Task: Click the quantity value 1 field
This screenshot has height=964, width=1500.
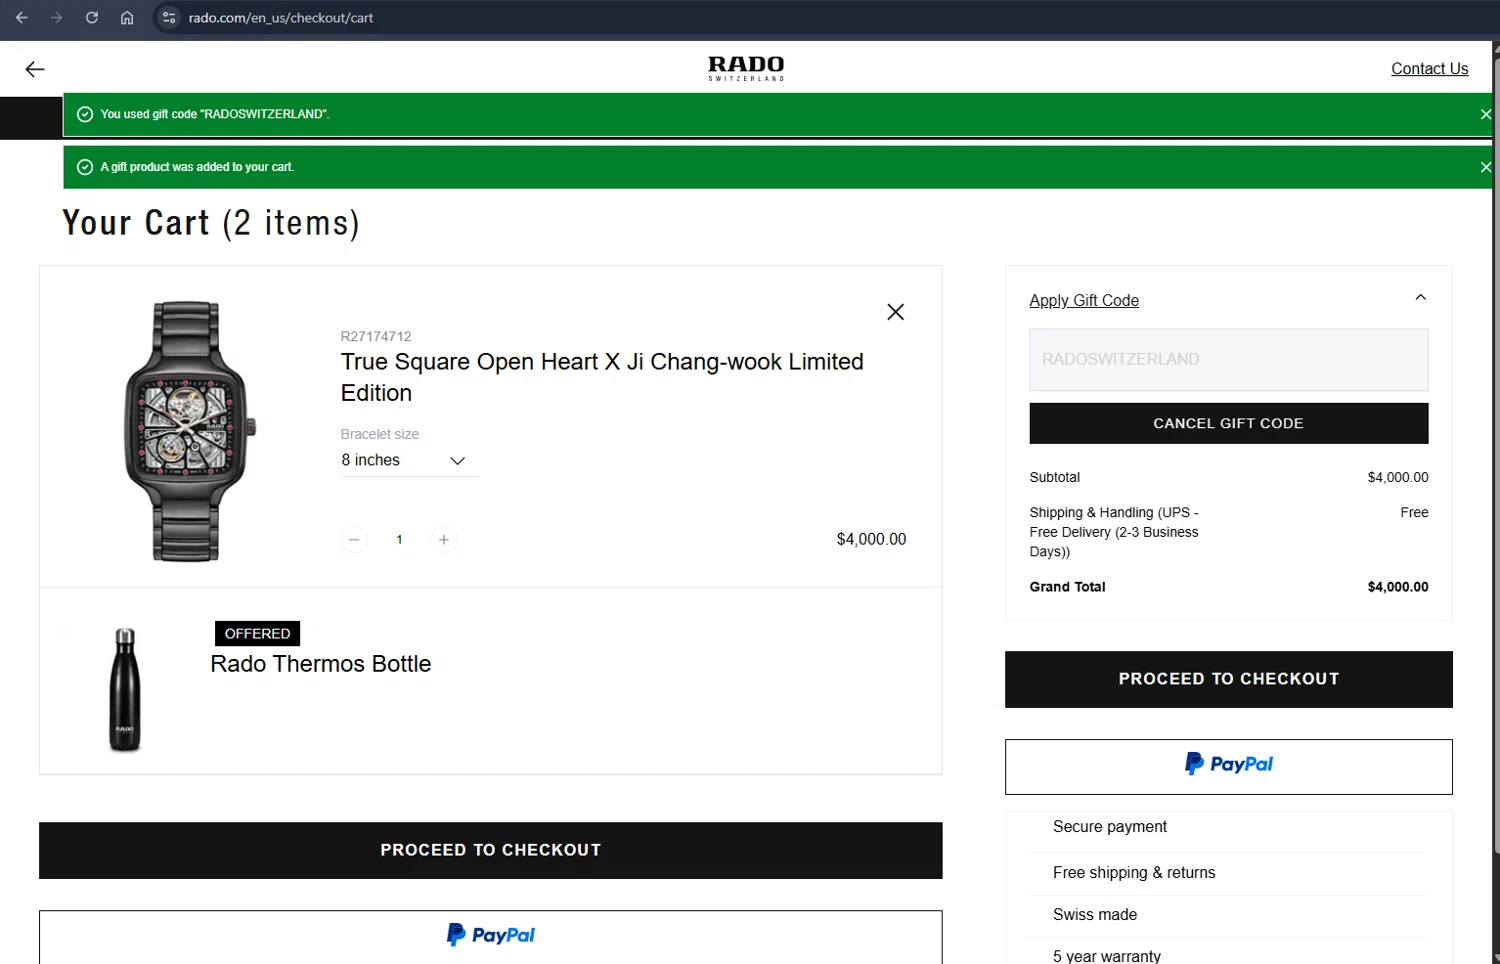Action: pyautogui.click(x=399, y=539)
